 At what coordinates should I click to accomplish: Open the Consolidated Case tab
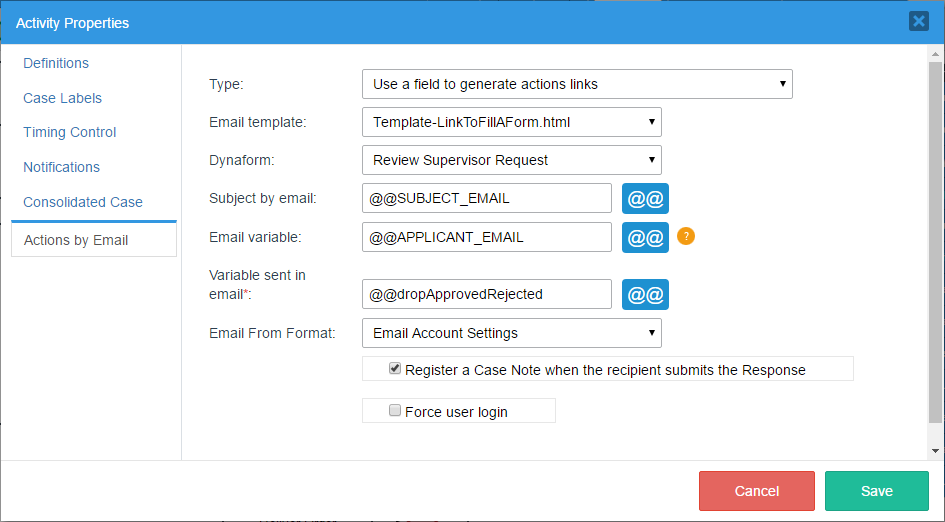[83, 202]
